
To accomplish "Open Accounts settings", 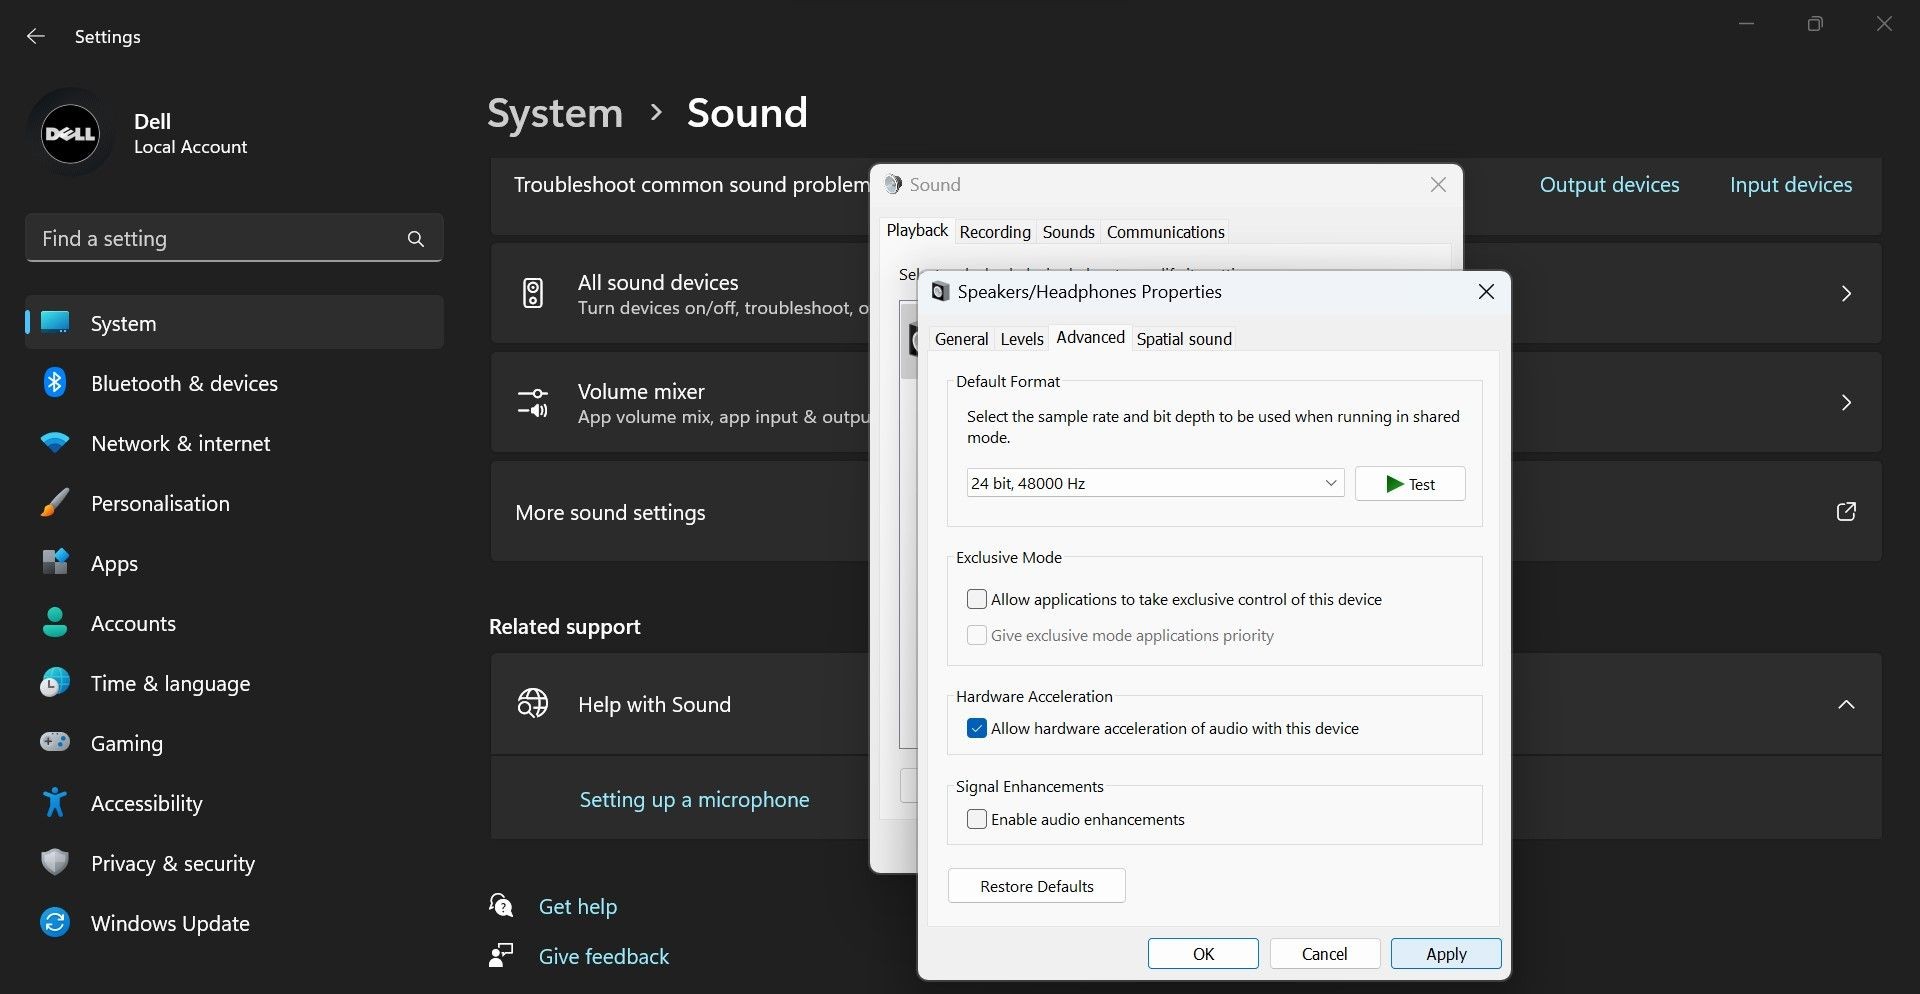I will coord(235,623).
